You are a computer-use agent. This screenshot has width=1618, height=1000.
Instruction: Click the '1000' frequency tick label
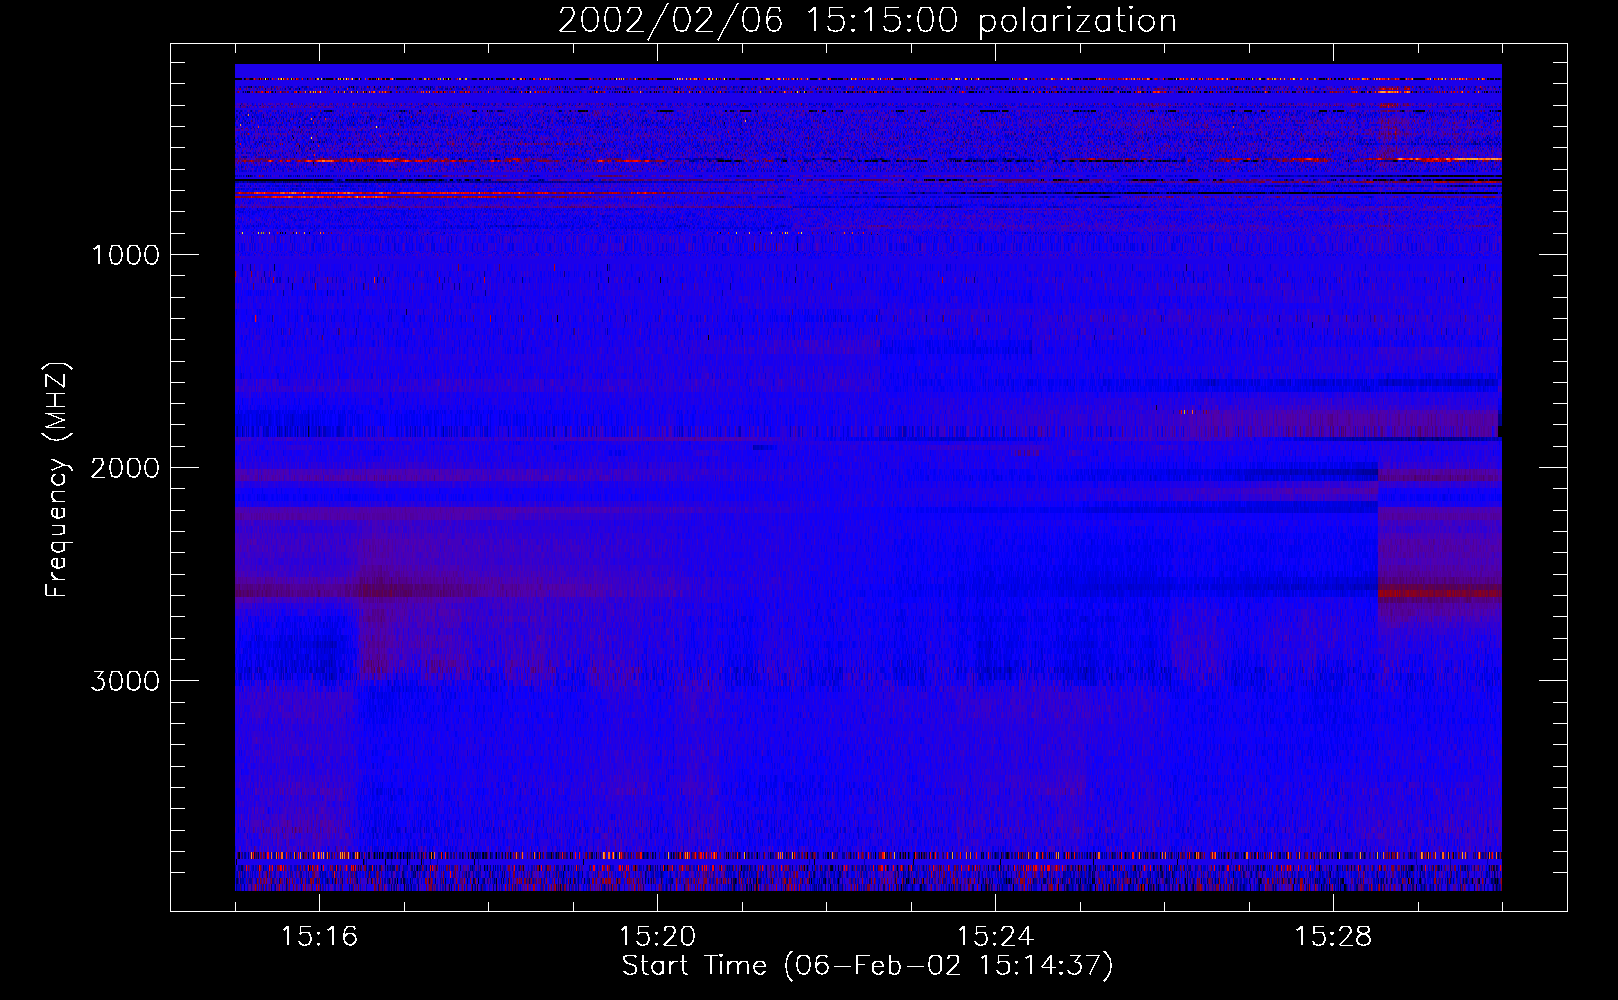coord(126,255)
